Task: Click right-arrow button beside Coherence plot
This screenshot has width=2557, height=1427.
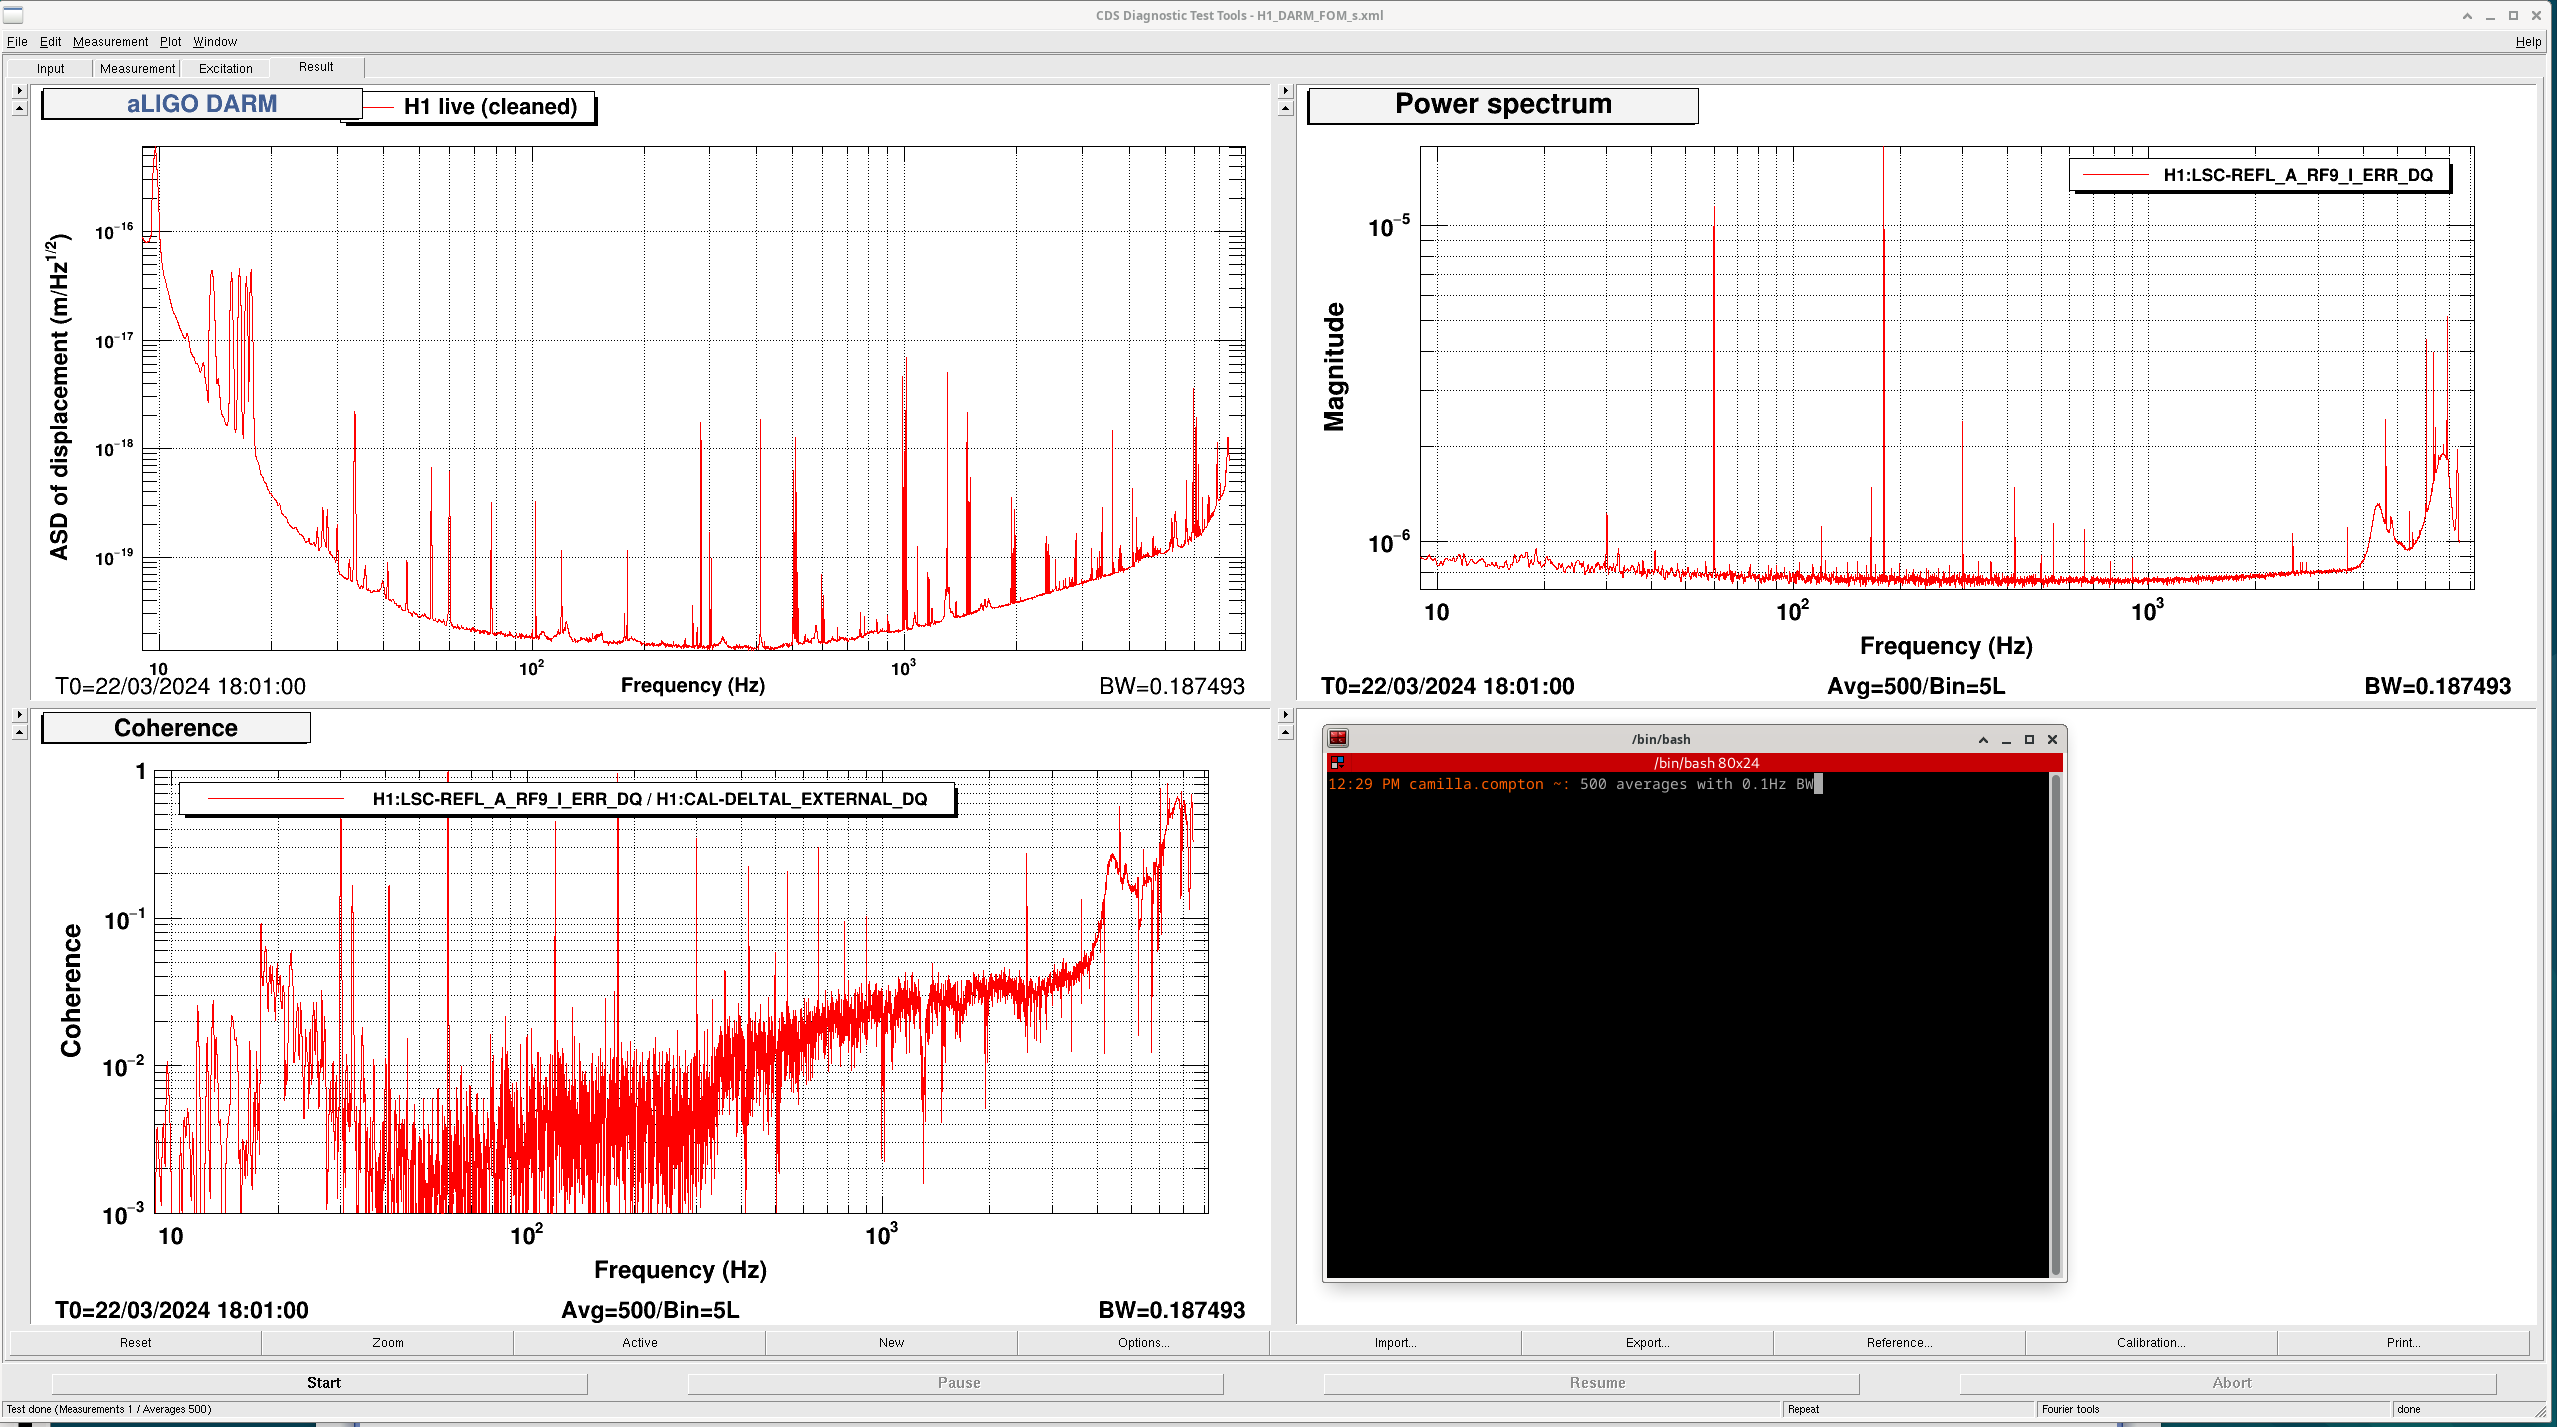Action: (x=19, y=715)
